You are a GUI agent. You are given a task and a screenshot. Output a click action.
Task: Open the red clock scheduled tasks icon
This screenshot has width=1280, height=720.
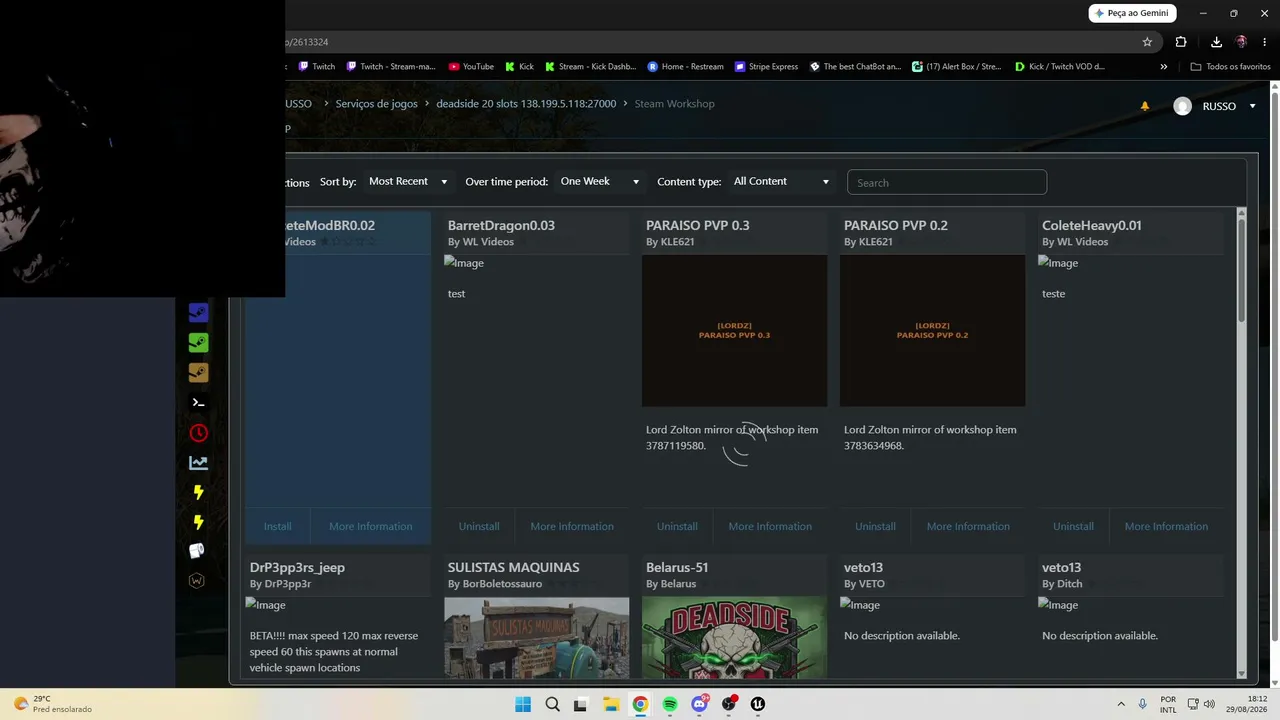pyautogui.click(x=198, y=433)
